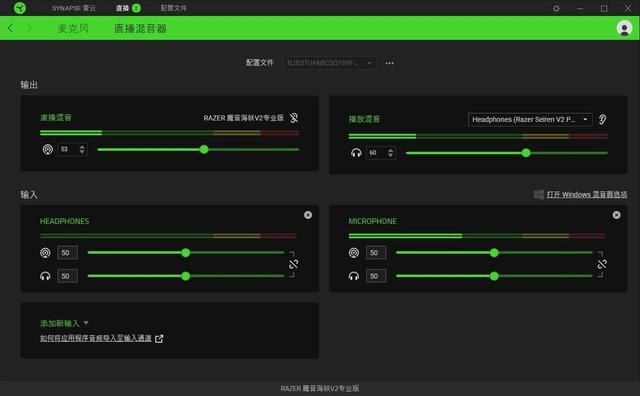Screen dimensions: 640x396
Task: Click the 直播混音 volume slider
Action: (198, 150)
